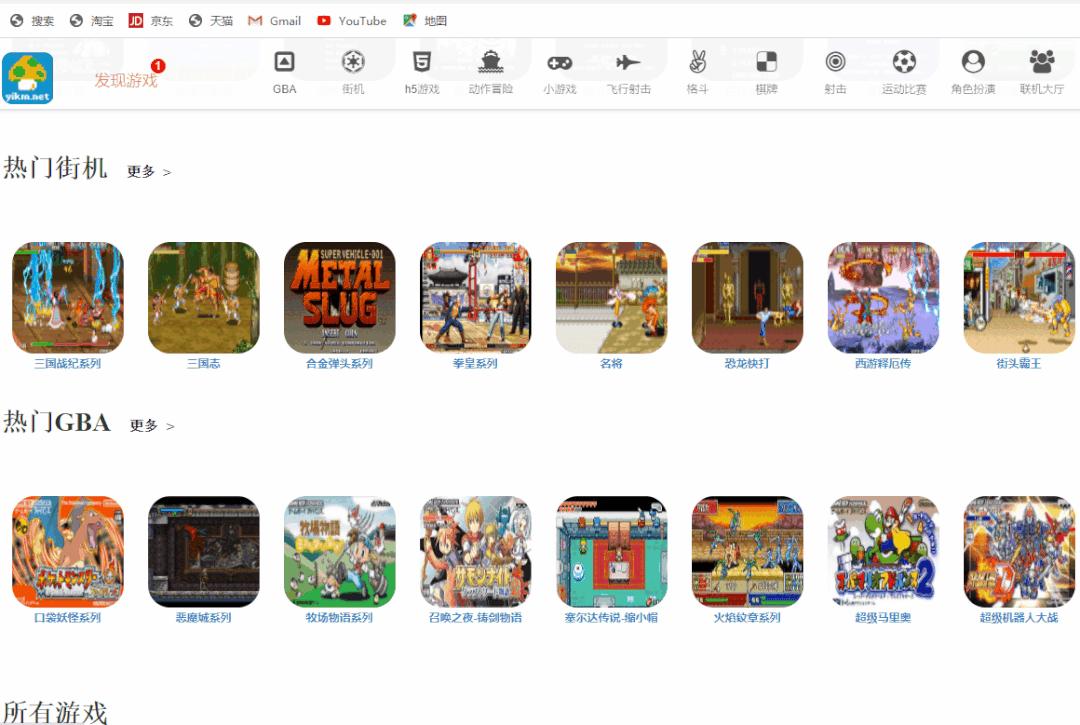
Task: Click the 恐龙快打 text link
Action: 747,364
